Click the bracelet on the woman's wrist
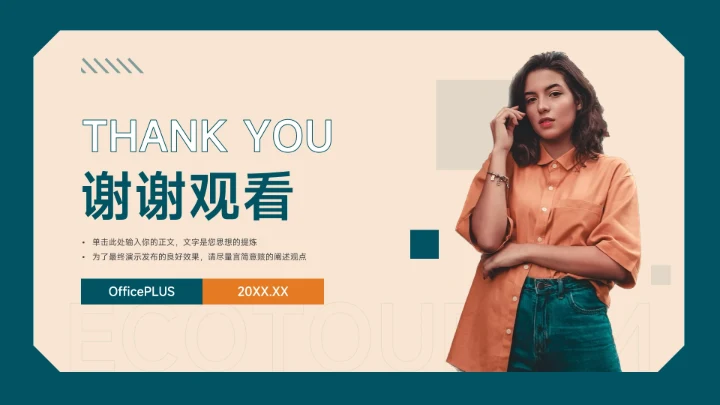720x405 pixels. click(x=499, y=178)
